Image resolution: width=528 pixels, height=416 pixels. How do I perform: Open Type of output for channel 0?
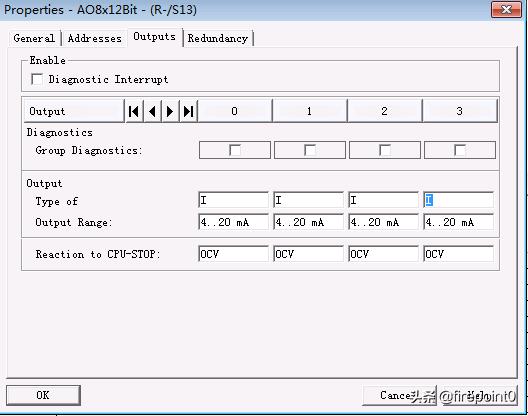pos(234,200)
